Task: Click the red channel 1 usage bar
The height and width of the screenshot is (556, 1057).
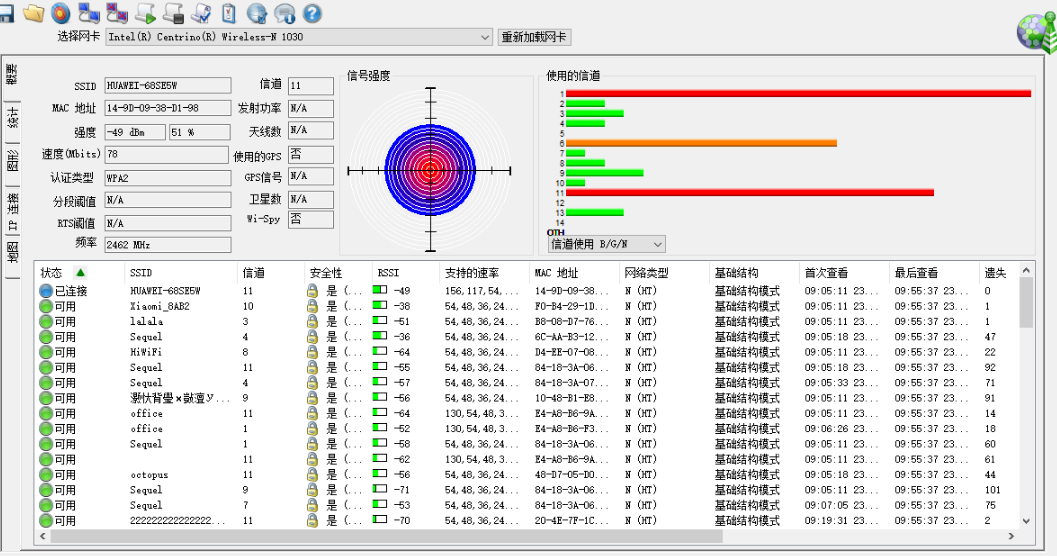Action: pos(798,94)
